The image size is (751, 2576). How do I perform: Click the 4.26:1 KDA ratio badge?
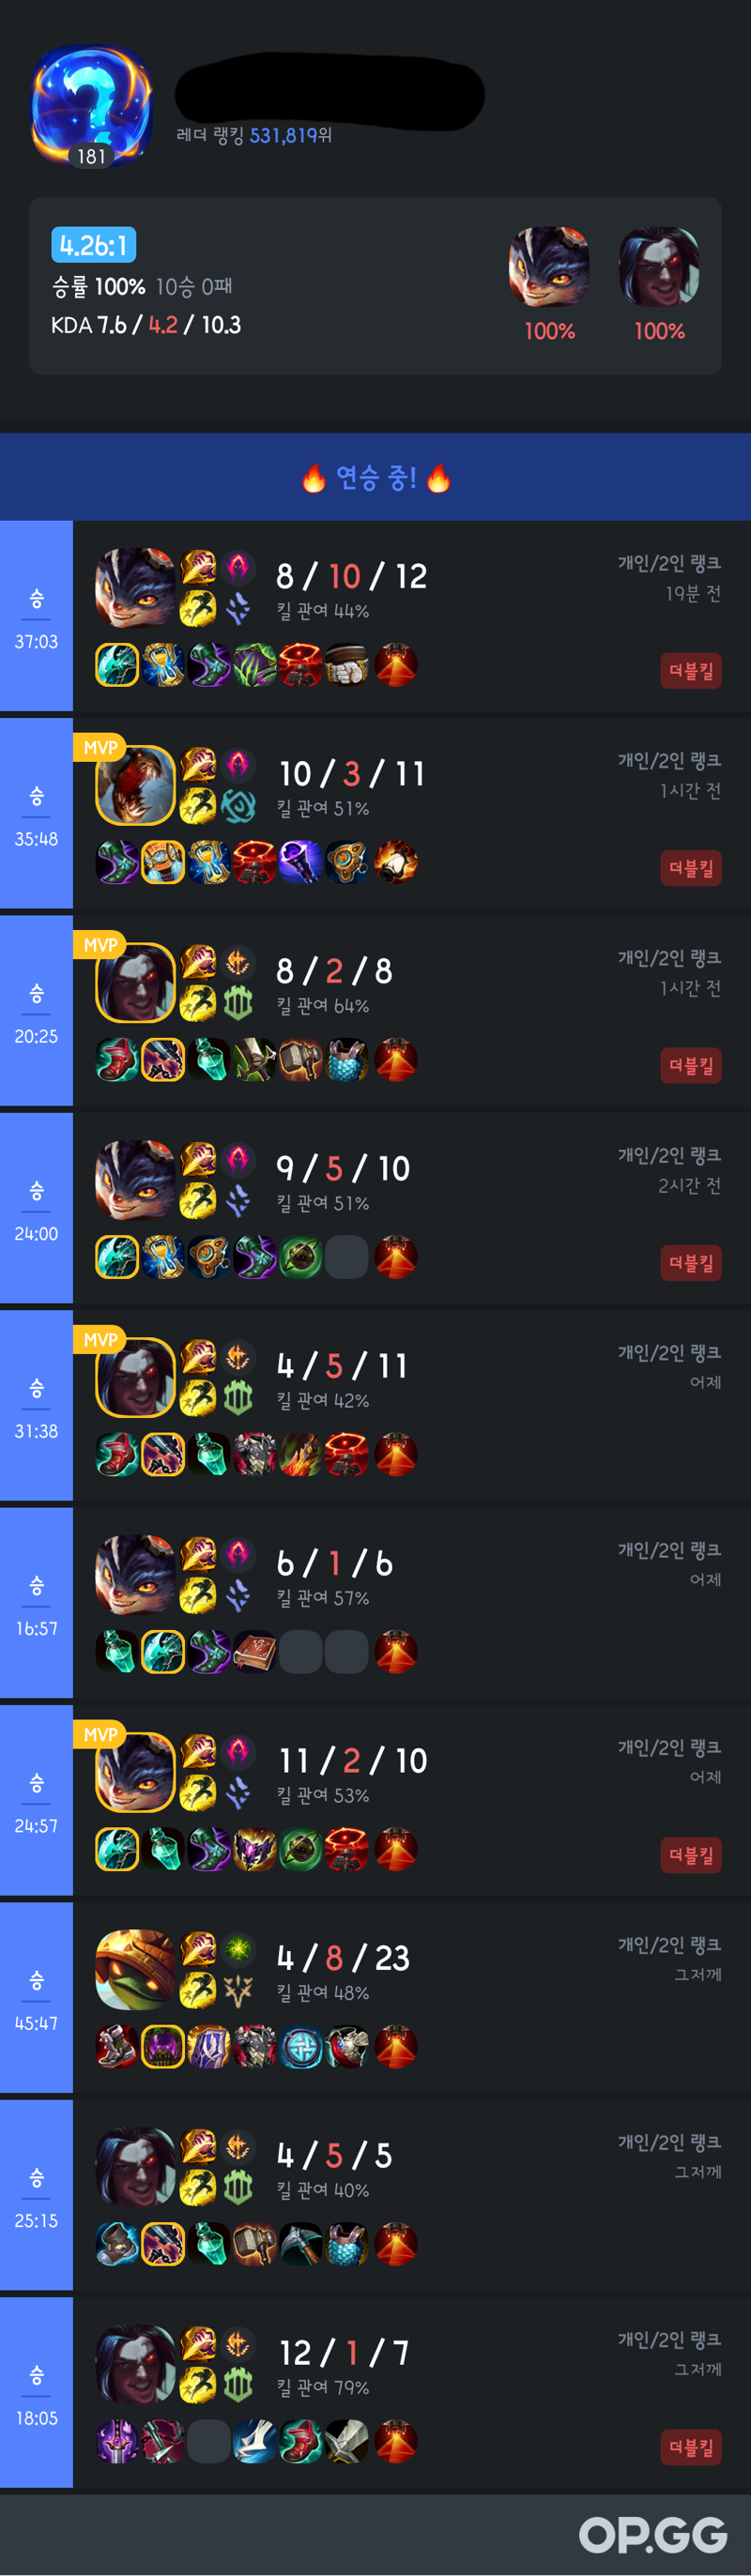click(93, 245)
